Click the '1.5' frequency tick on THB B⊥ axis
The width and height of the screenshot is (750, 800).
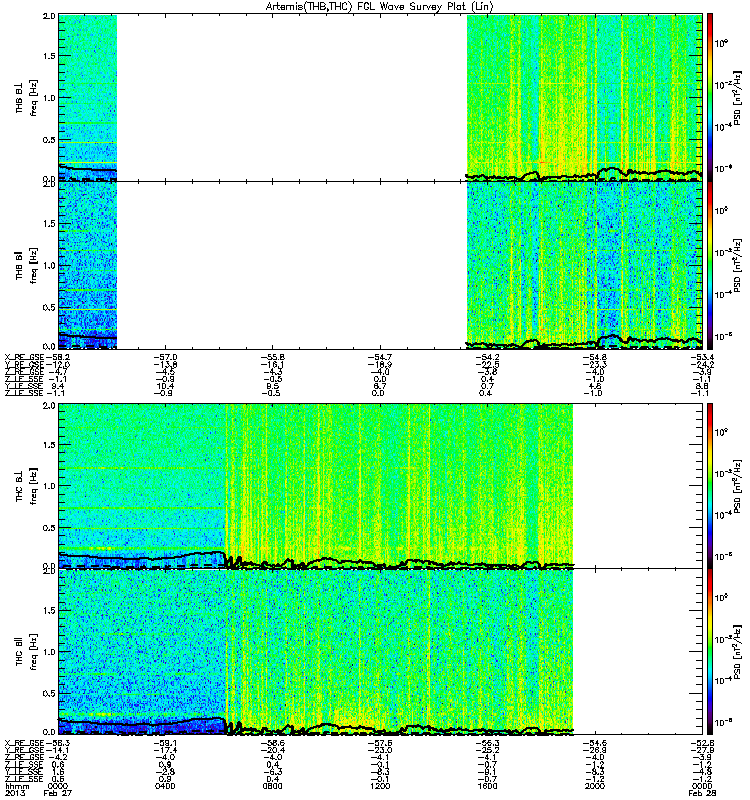click(x=49, y=56)
